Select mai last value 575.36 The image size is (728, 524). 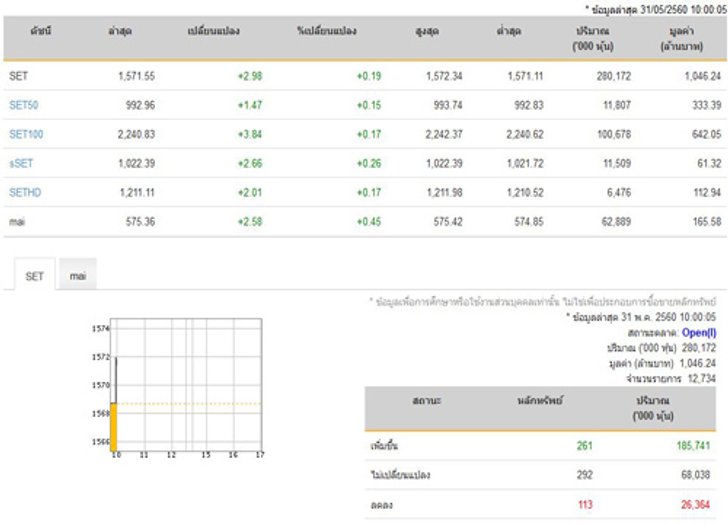coord(140,221)
